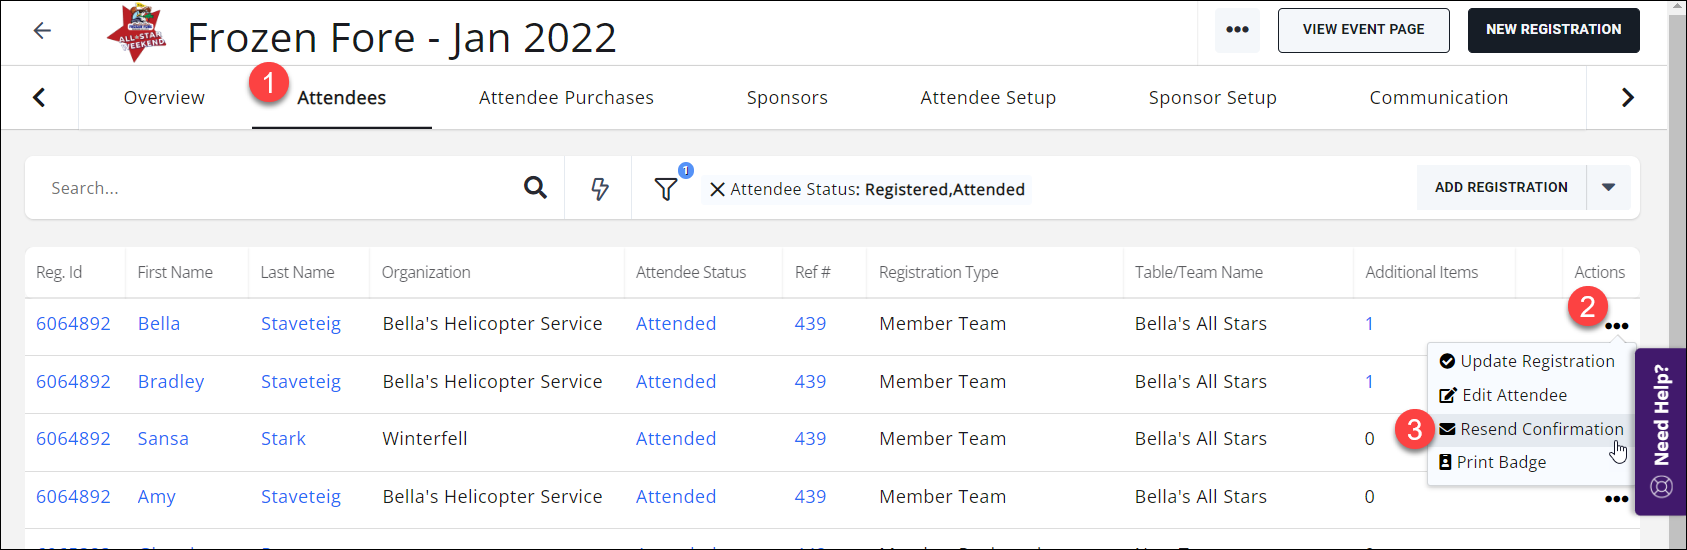Open the filter funnel icon

pyautogui.click(x=666, y=188)
